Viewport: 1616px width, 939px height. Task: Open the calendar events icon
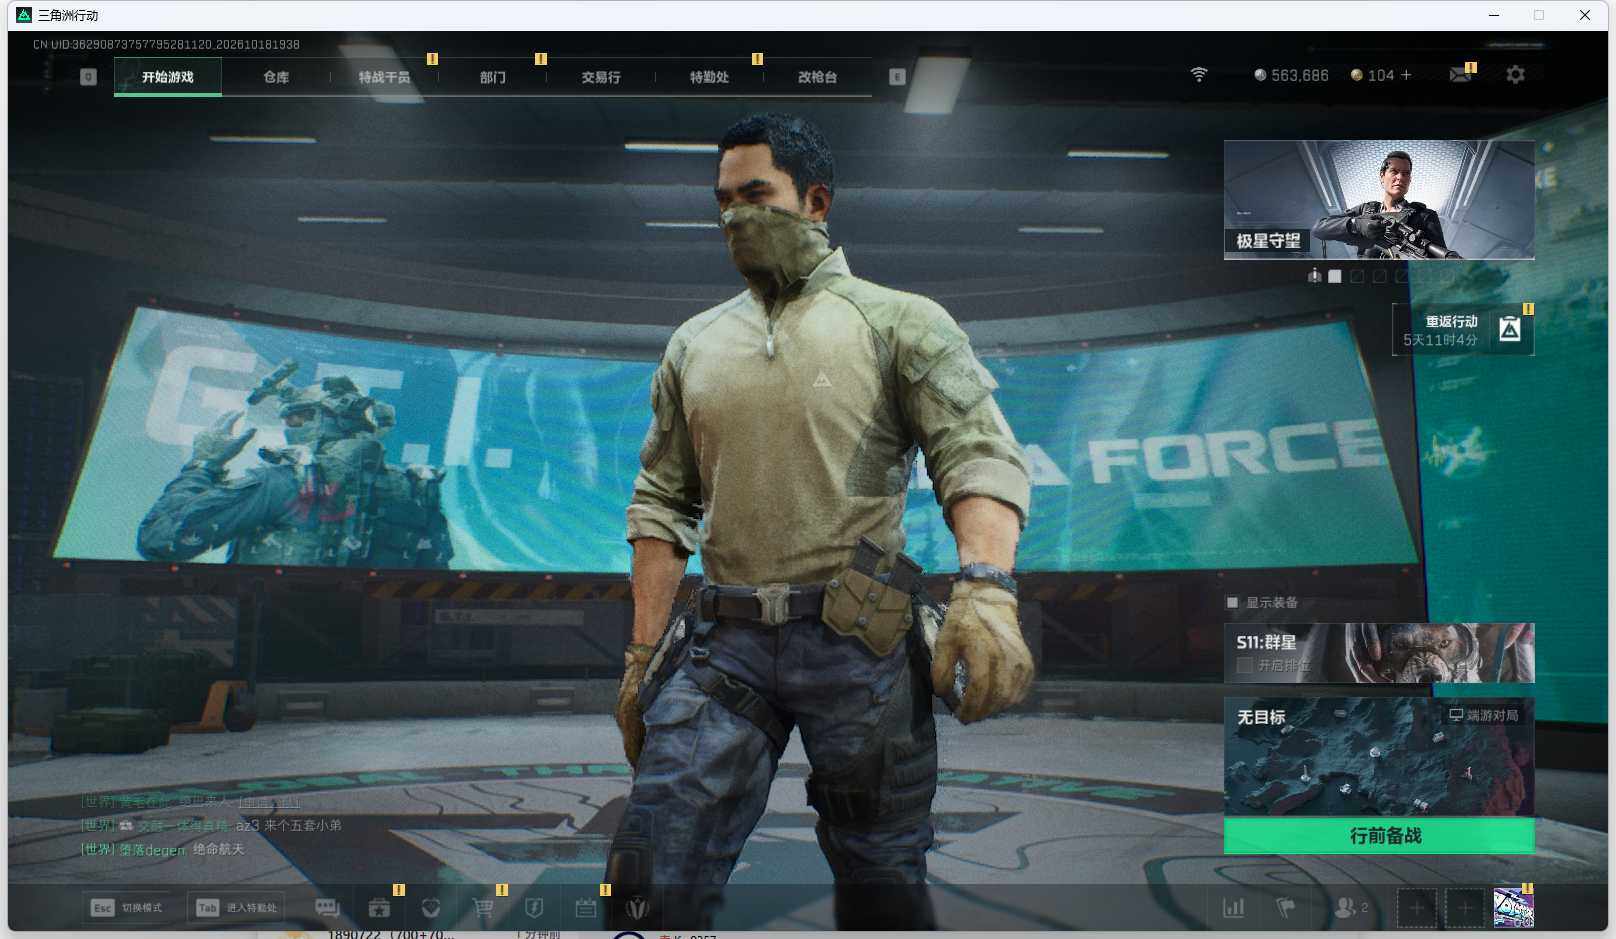[x=586, y=907]
